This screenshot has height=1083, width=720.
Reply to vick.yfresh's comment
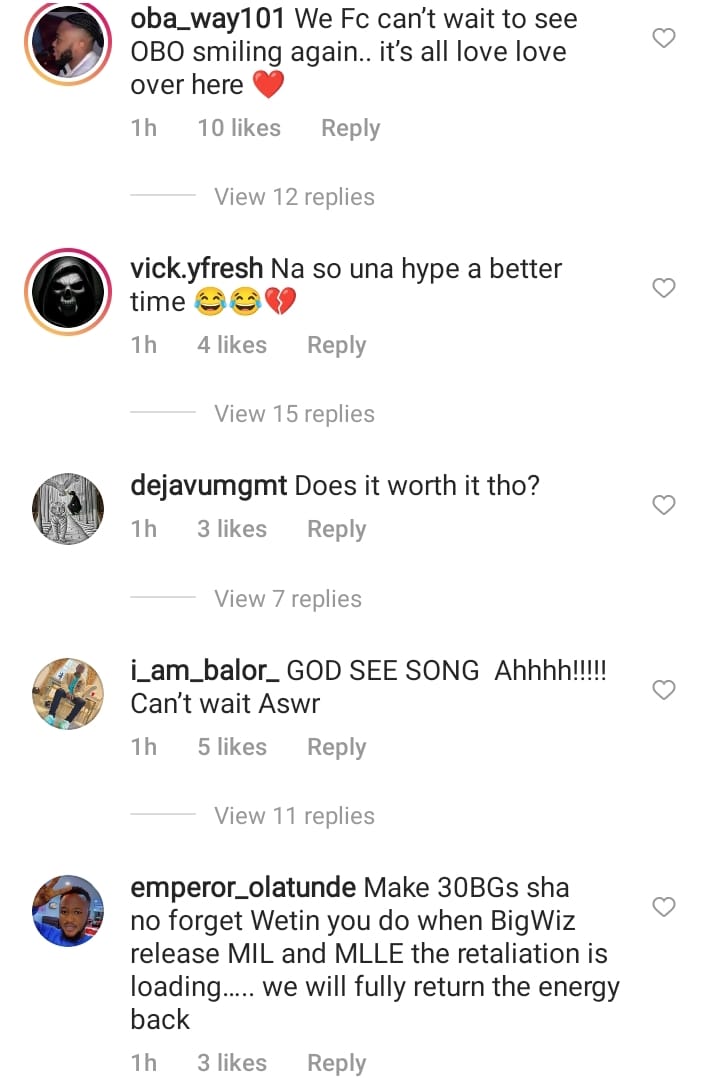336,346
